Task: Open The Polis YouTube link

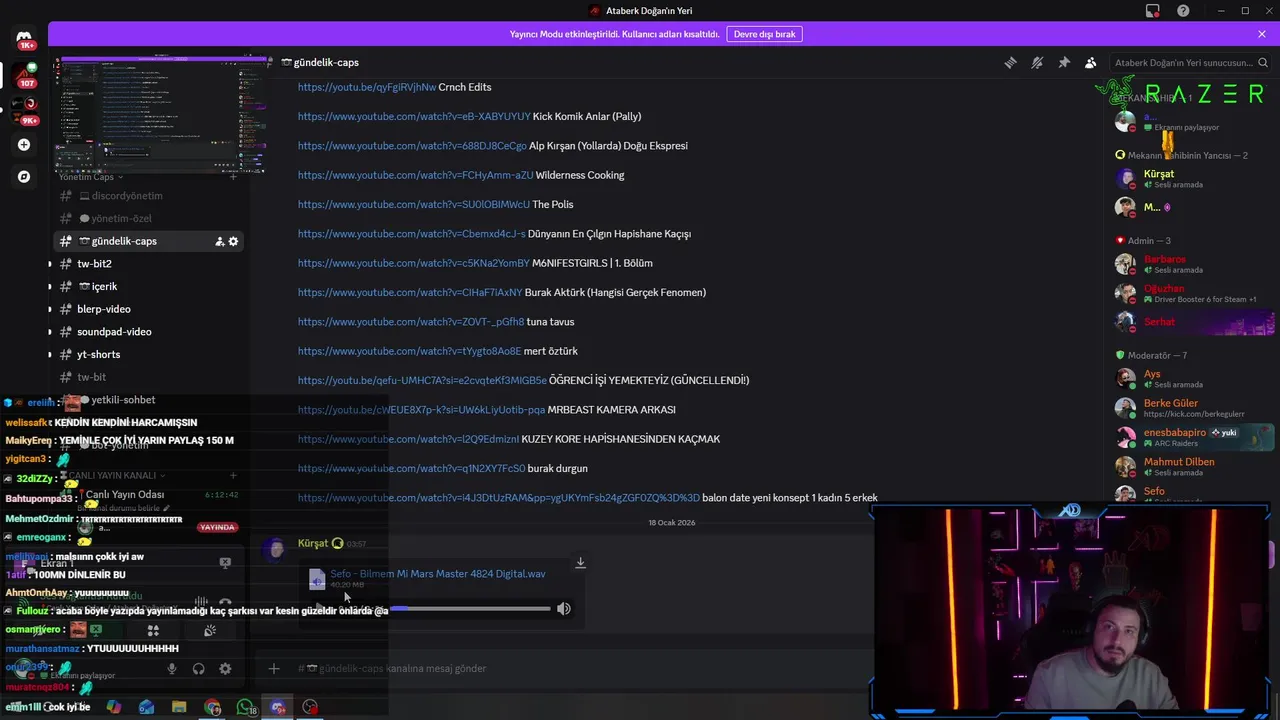Action: click(414, 204)
